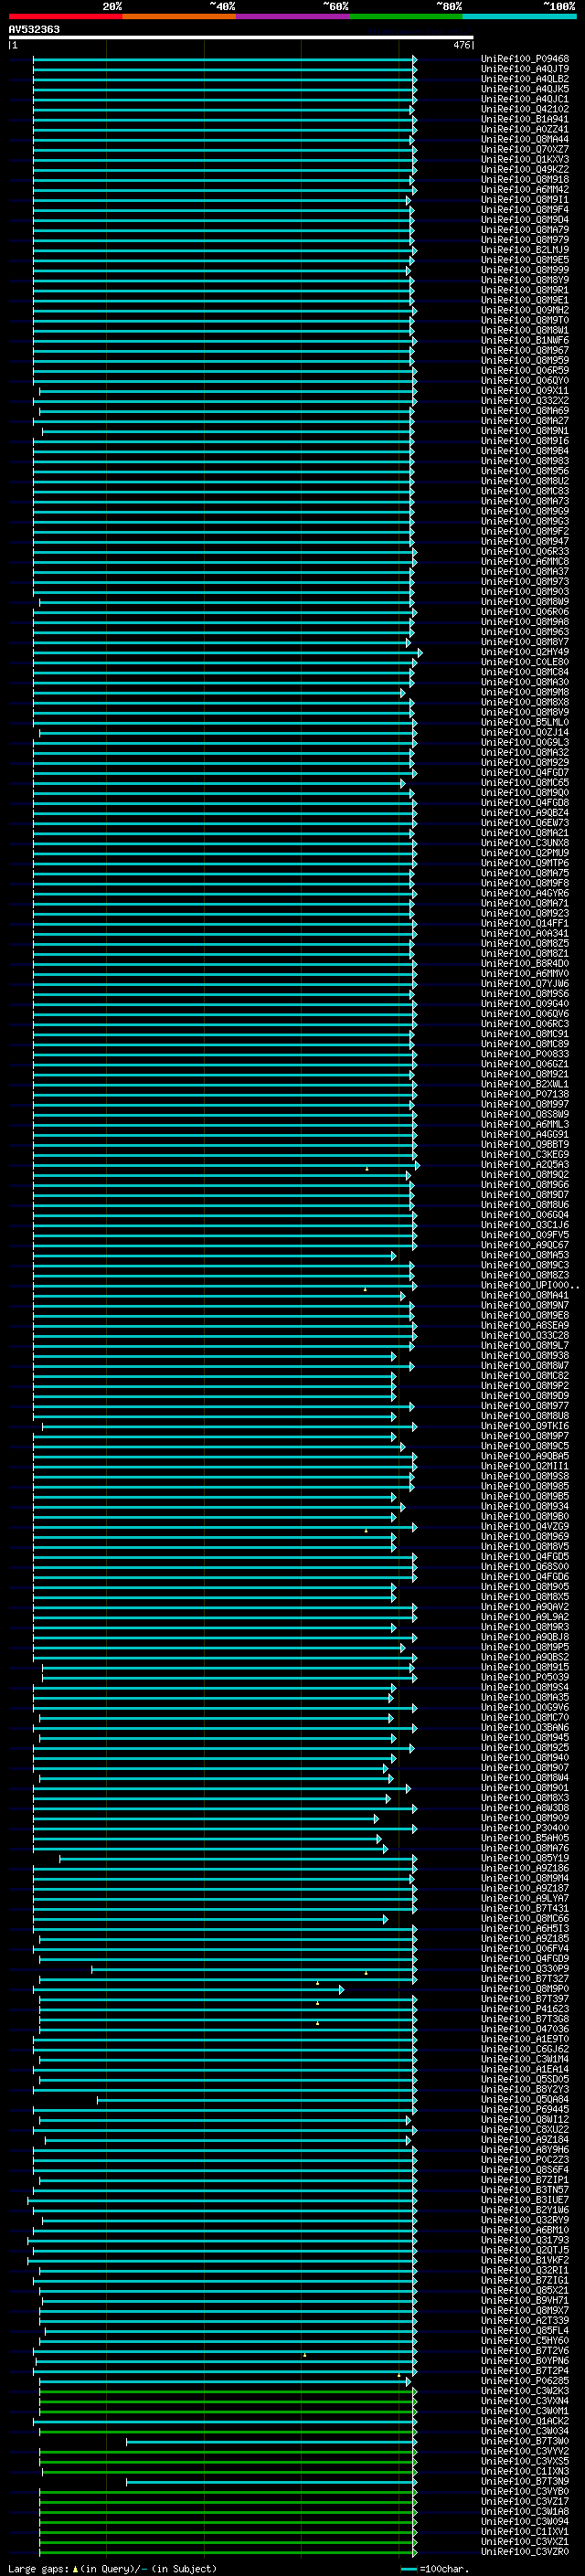
Task: Select hit UniRef100_Q06GQ4
Action: [525, 1215]
